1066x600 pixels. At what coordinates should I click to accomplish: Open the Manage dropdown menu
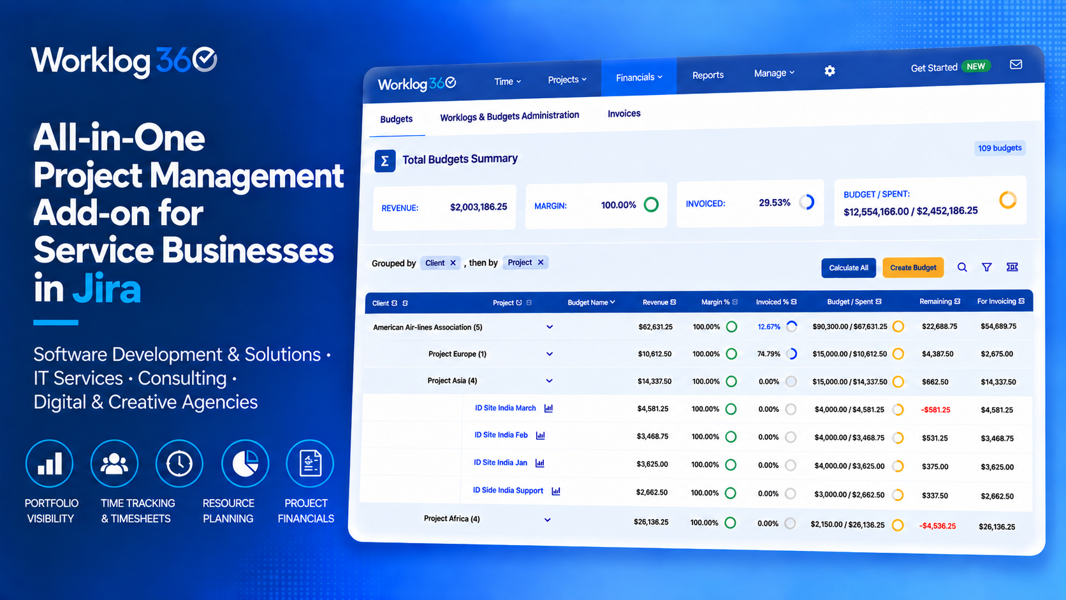click(774, 73)
